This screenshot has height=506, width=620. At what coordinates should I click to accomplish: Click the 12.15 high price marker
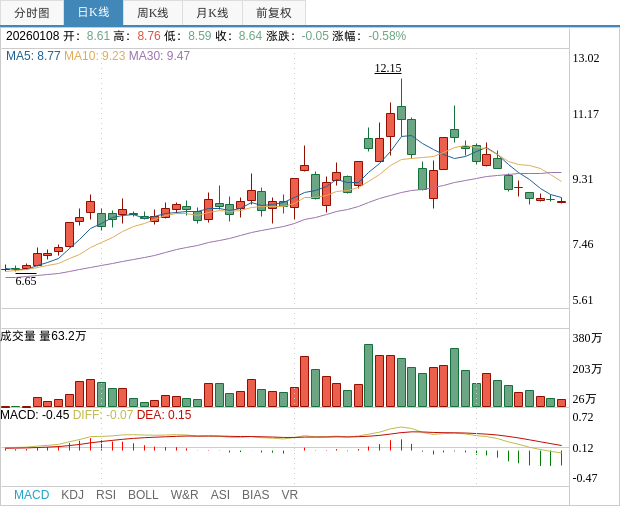click(388, 68)
